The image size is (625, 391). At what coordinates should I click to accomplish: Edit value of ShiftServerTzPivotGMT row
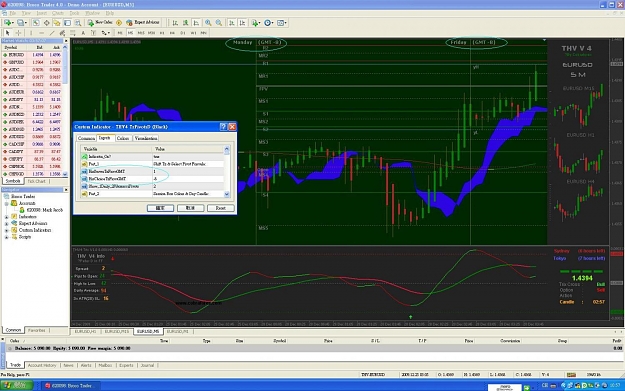[x=188, y=171]
